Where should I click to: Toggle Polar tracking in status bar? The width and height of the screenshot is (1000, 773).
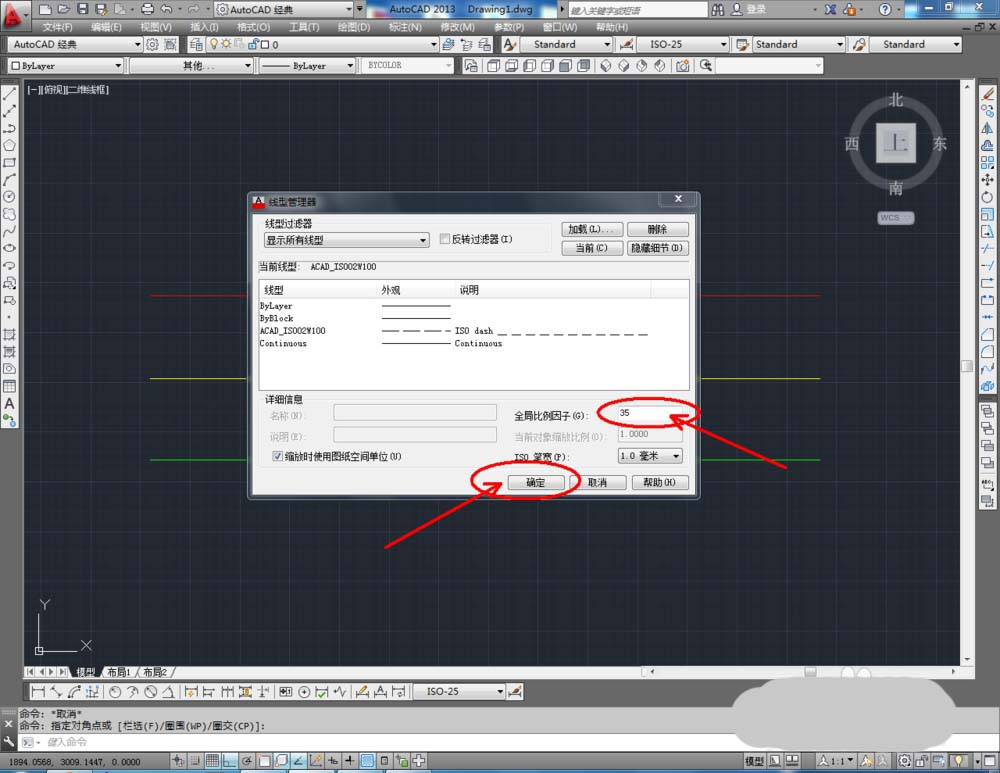point(247,760)
